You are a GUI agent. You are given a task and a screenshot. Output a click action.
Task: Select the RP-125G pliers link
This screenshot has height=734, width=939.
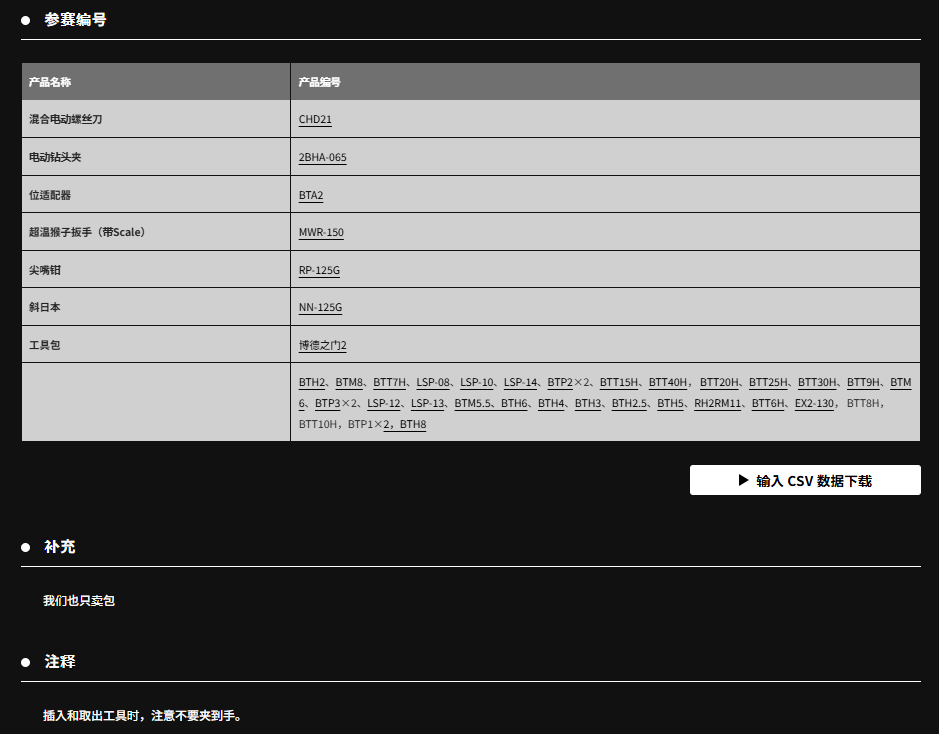(320, 271)
